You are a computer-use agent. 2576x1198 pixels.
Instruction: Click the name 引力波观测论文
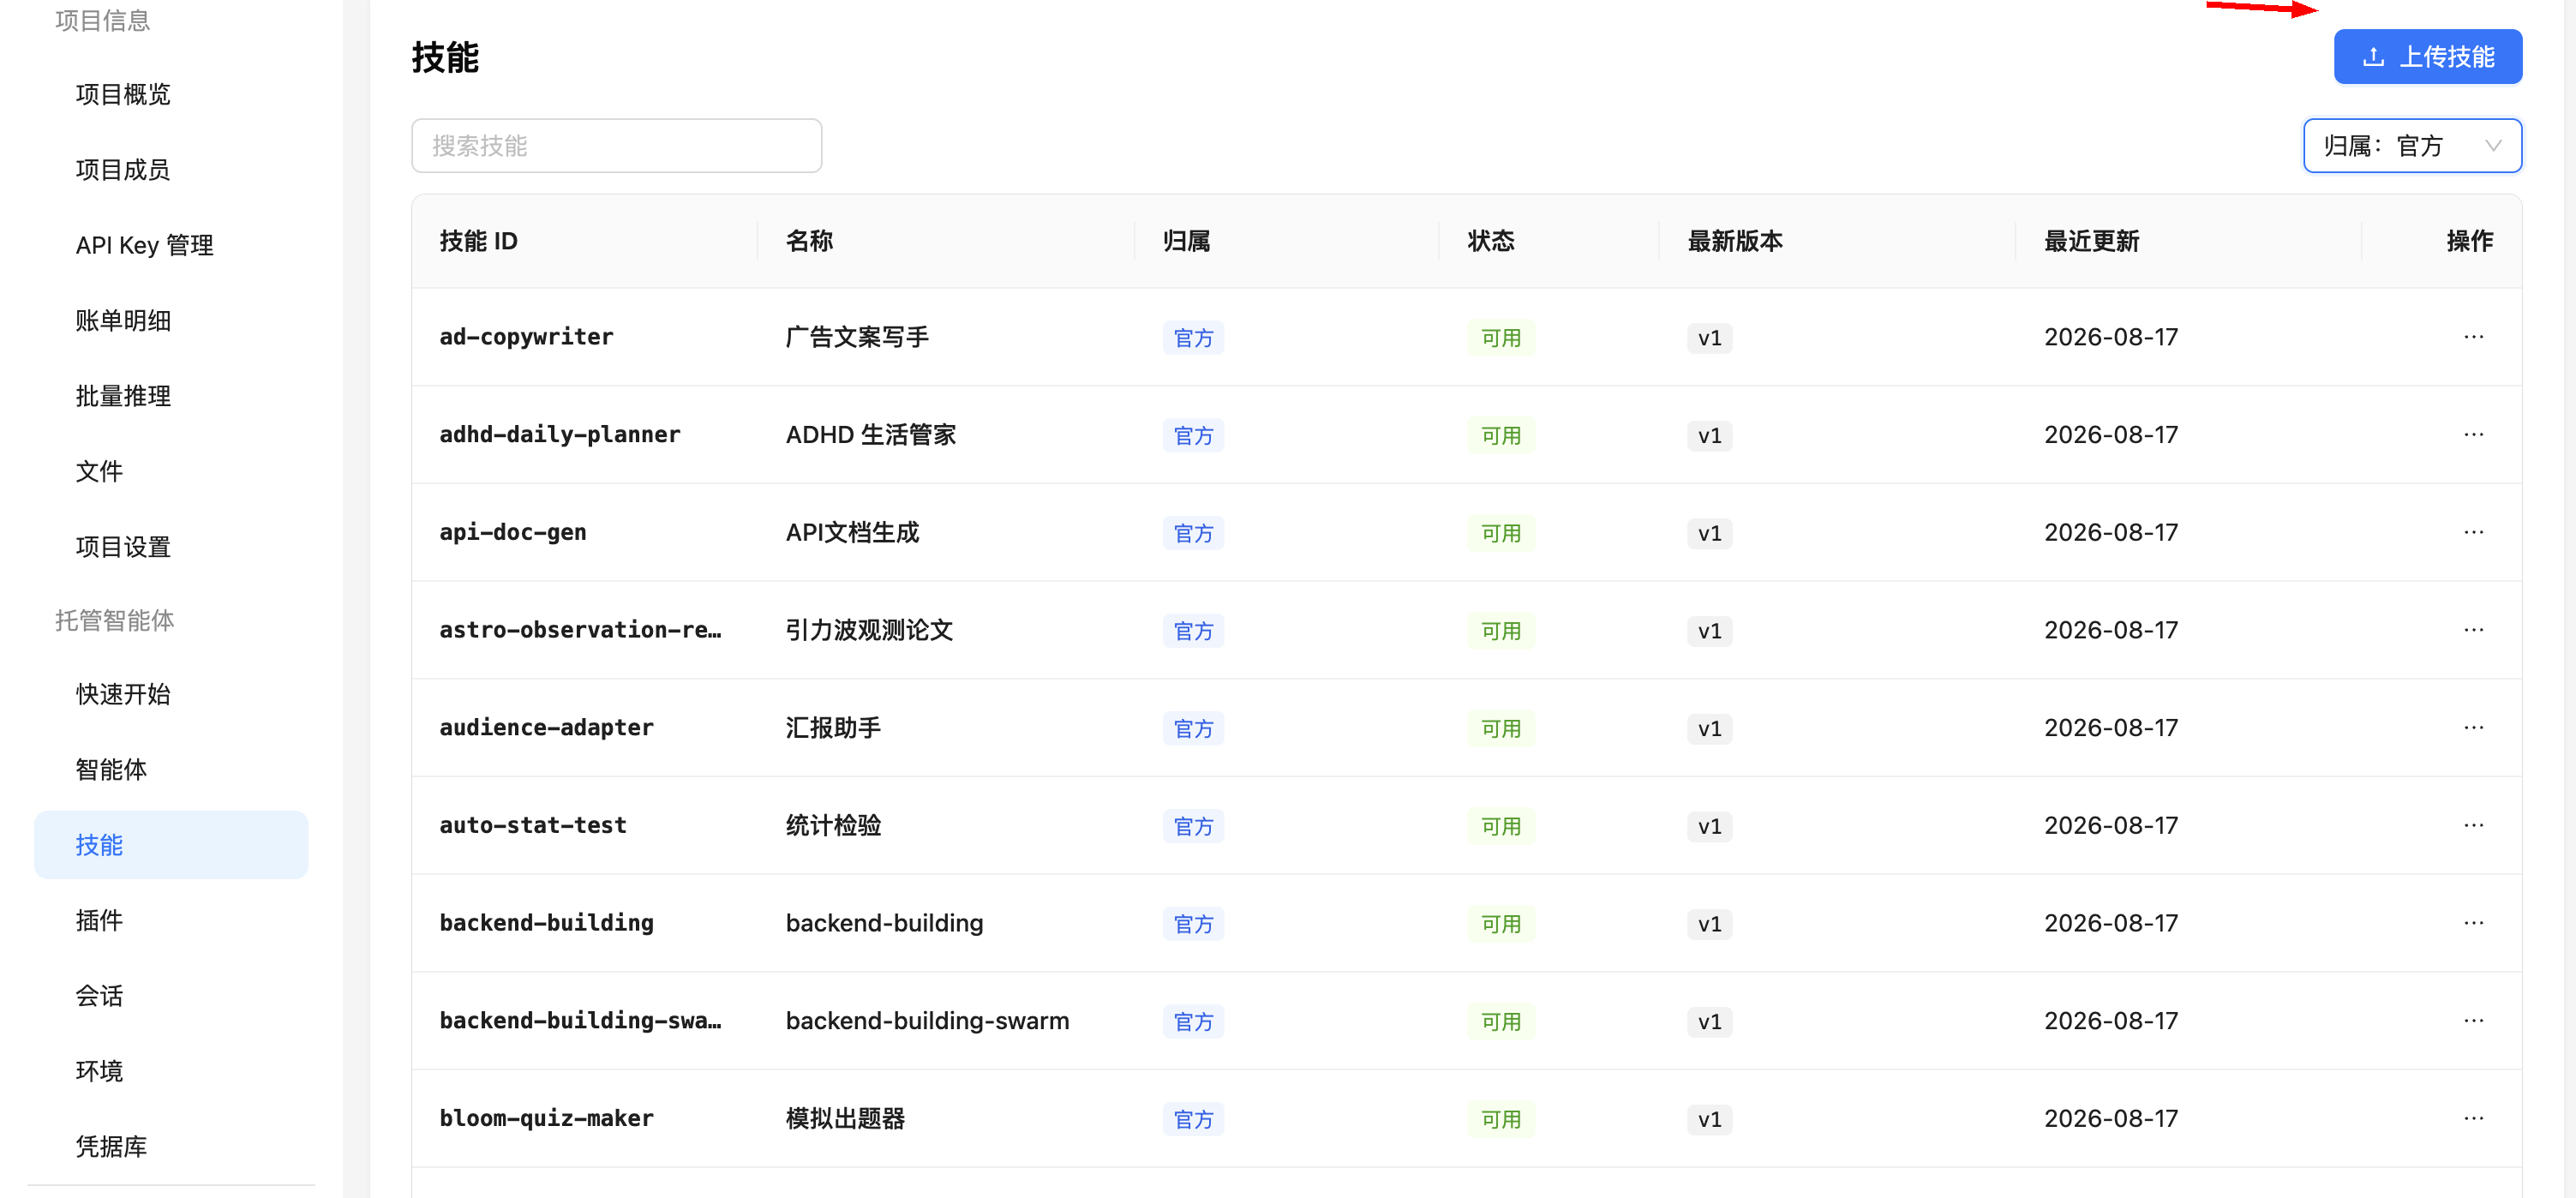869,630
